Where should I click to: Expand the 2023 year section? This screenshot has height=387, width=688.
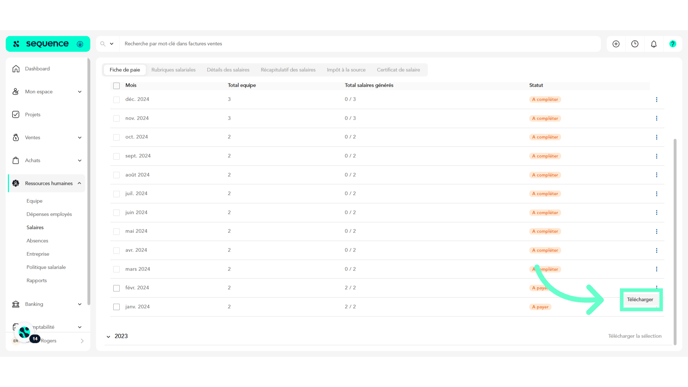click(108, 337)
